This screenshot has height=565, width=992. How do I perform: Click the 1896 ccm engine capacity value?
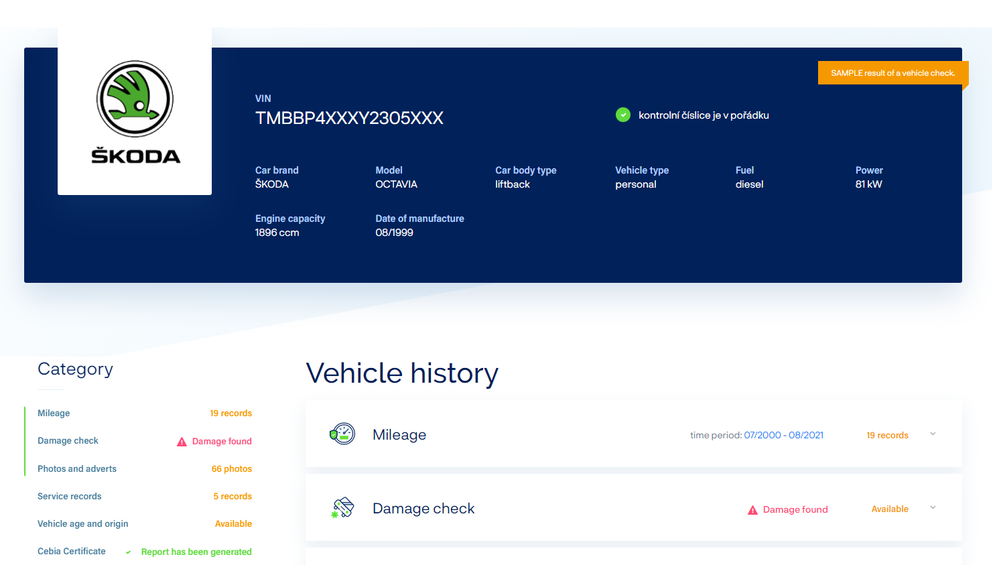(x=277, y=232)
